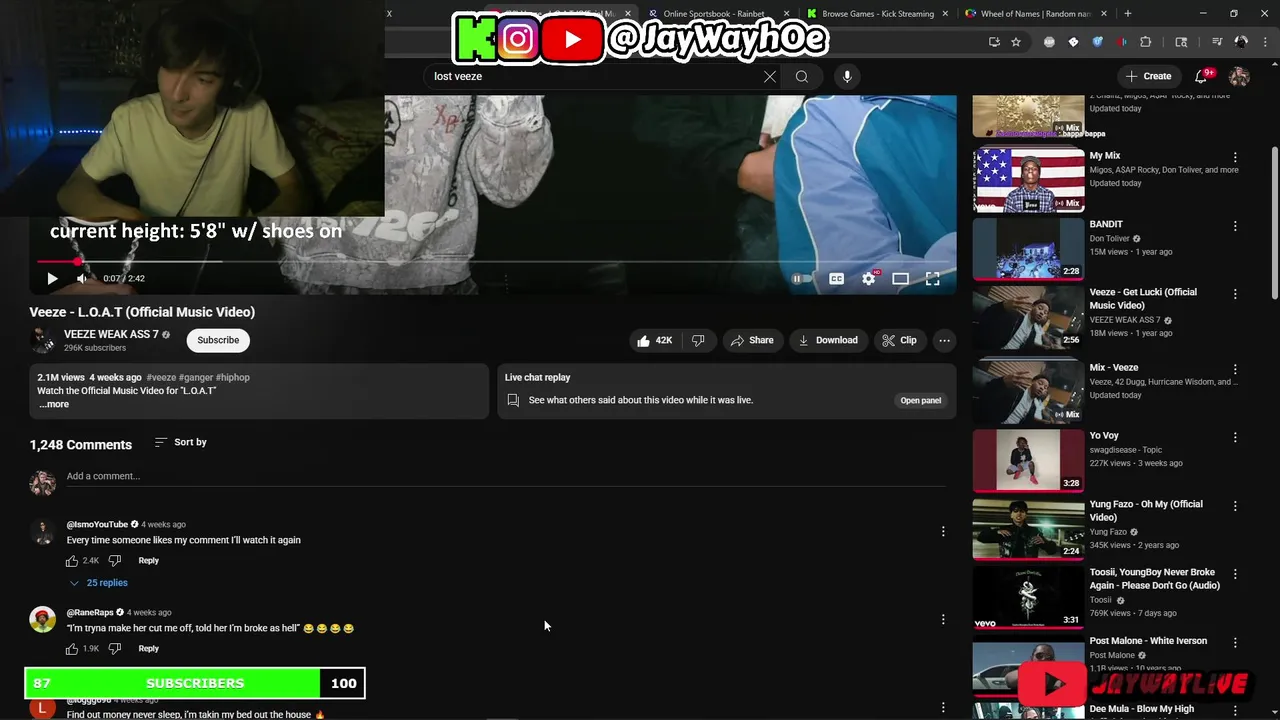
Task: Start voice search with microphone
Action: [847, 76]
